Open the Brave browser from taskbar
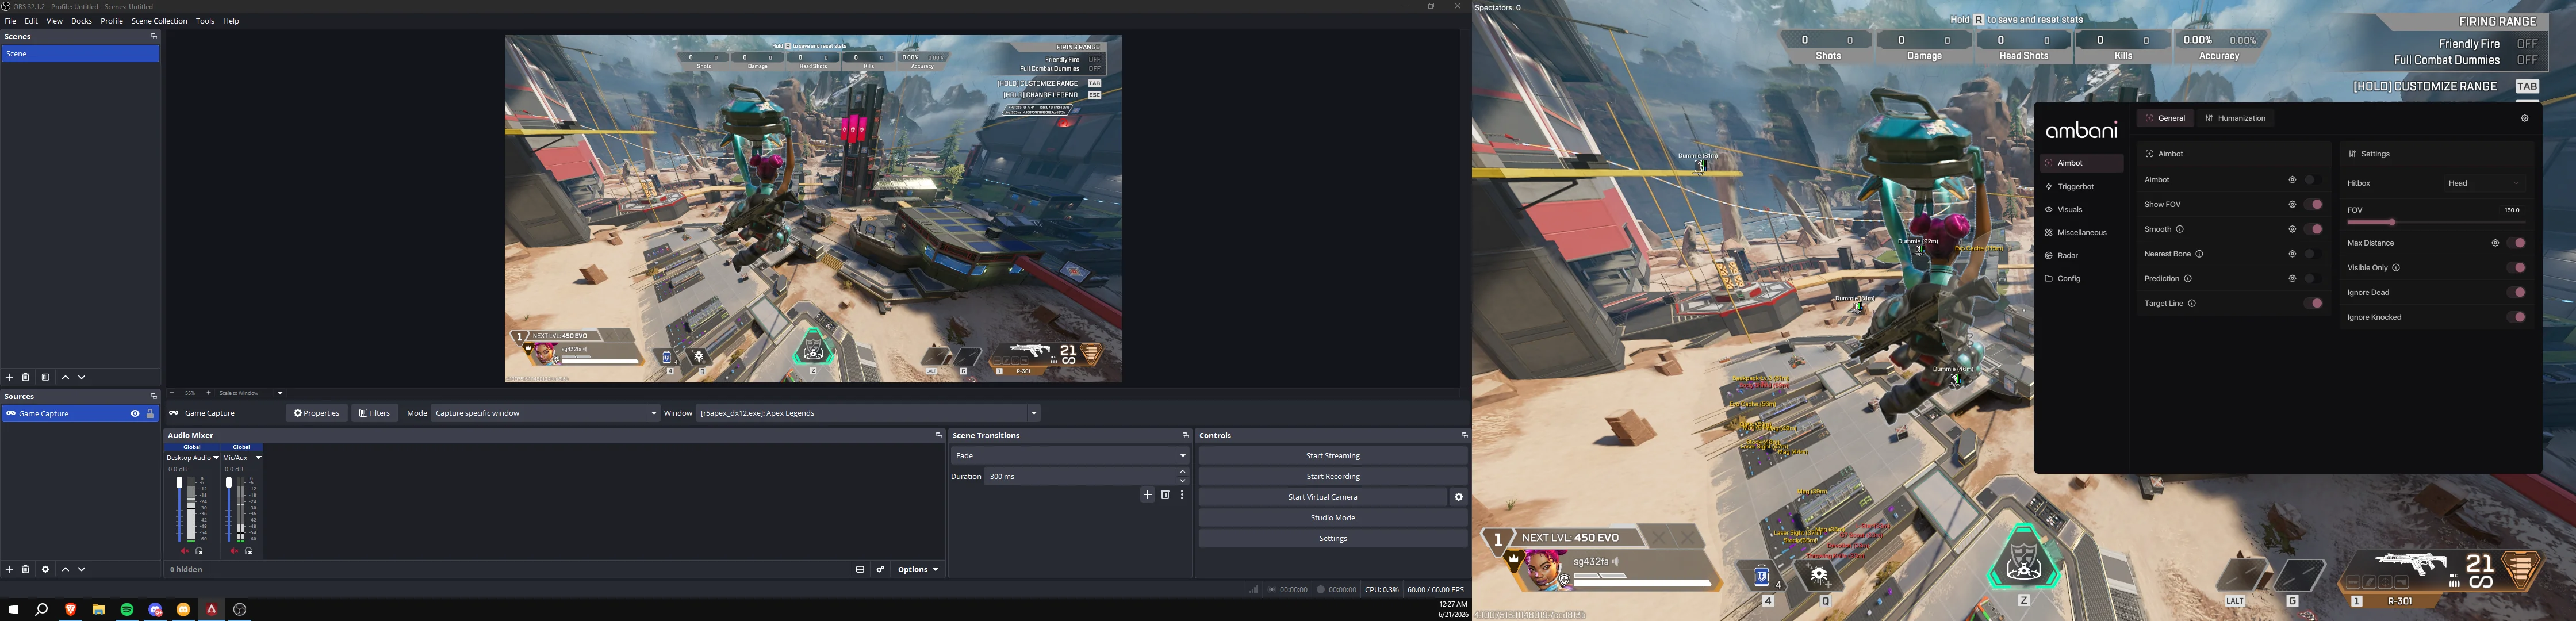Image resolution: width=2576 pixels, height=621 pixels. pyautogui.click(x=70, y=609)
